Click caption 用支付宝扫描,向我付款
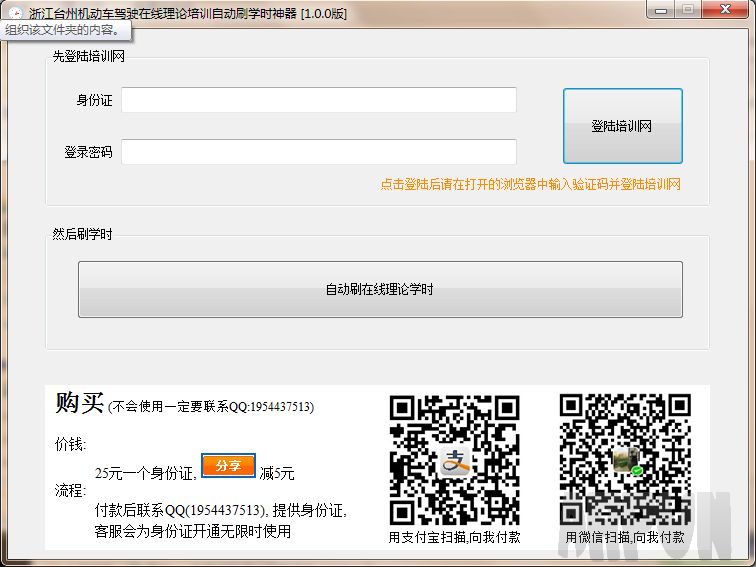This screenshot has width=756, height=567. coord(455,537)
